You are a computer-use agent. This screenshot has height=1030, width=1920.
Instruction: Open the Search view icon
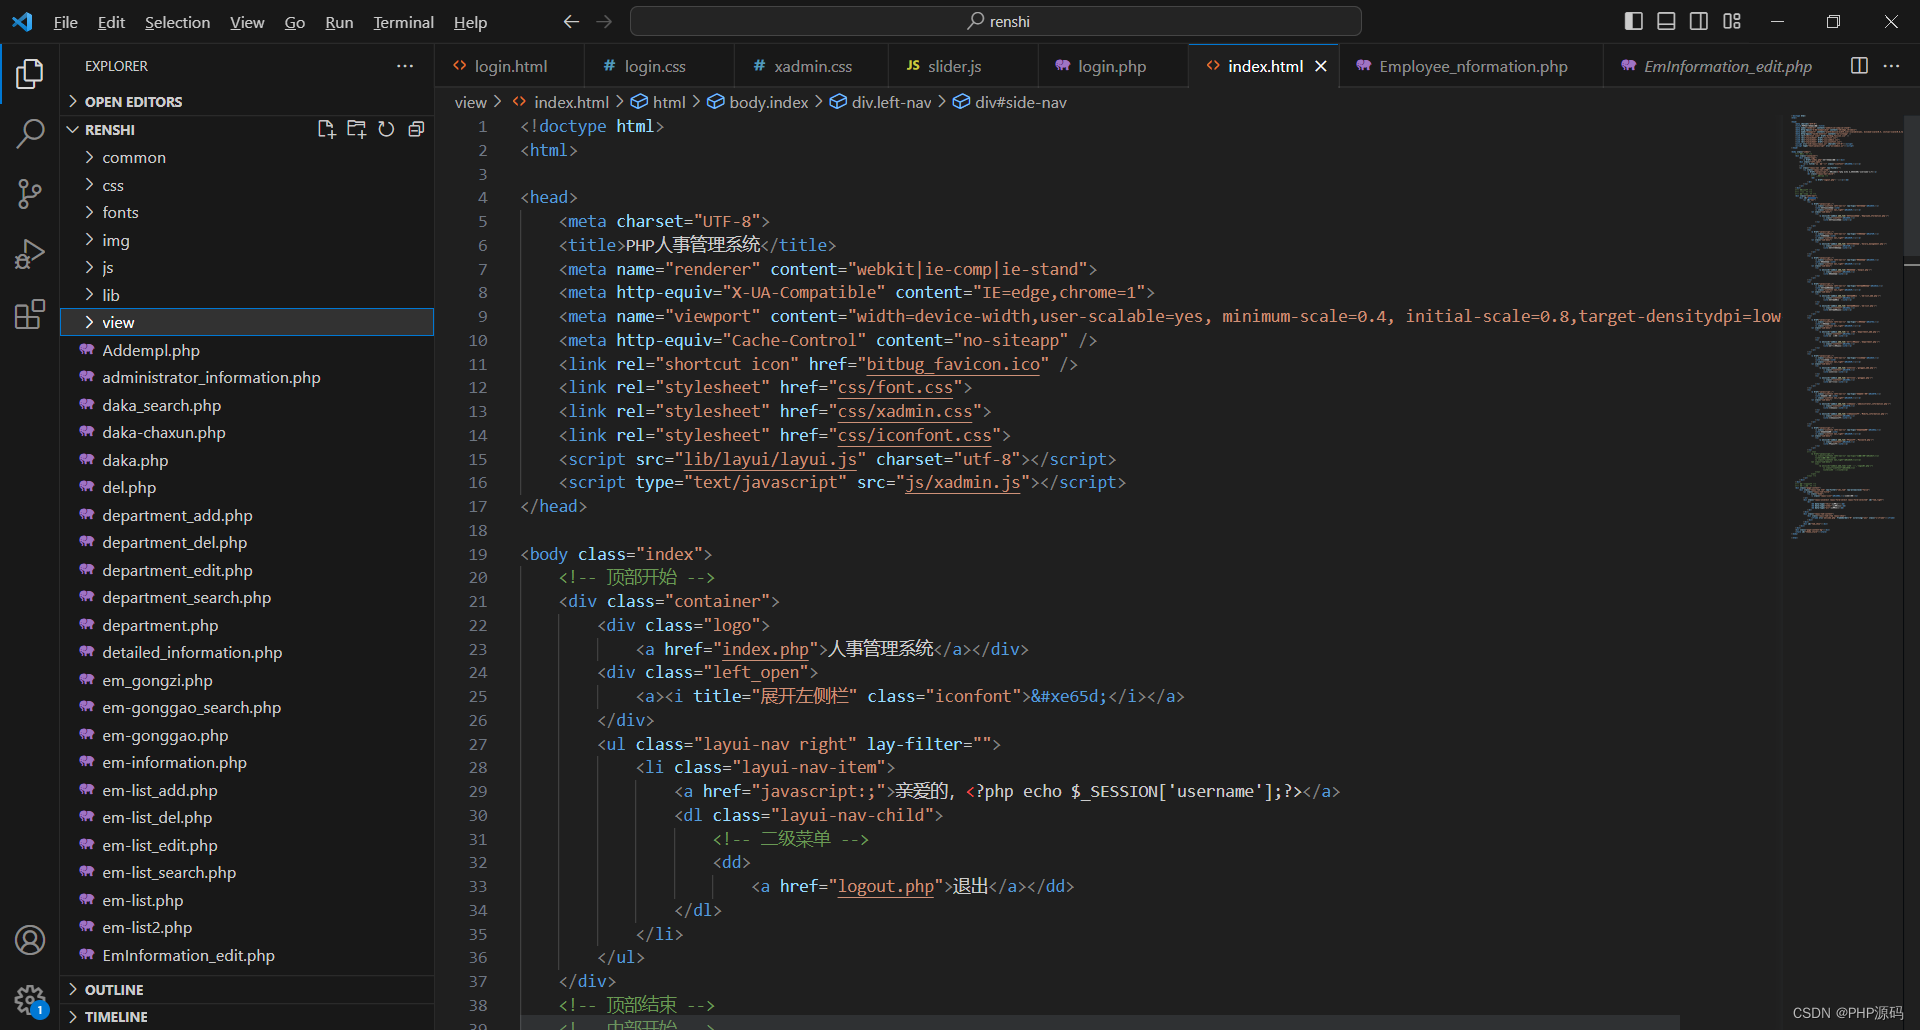[x=30, y=133]
